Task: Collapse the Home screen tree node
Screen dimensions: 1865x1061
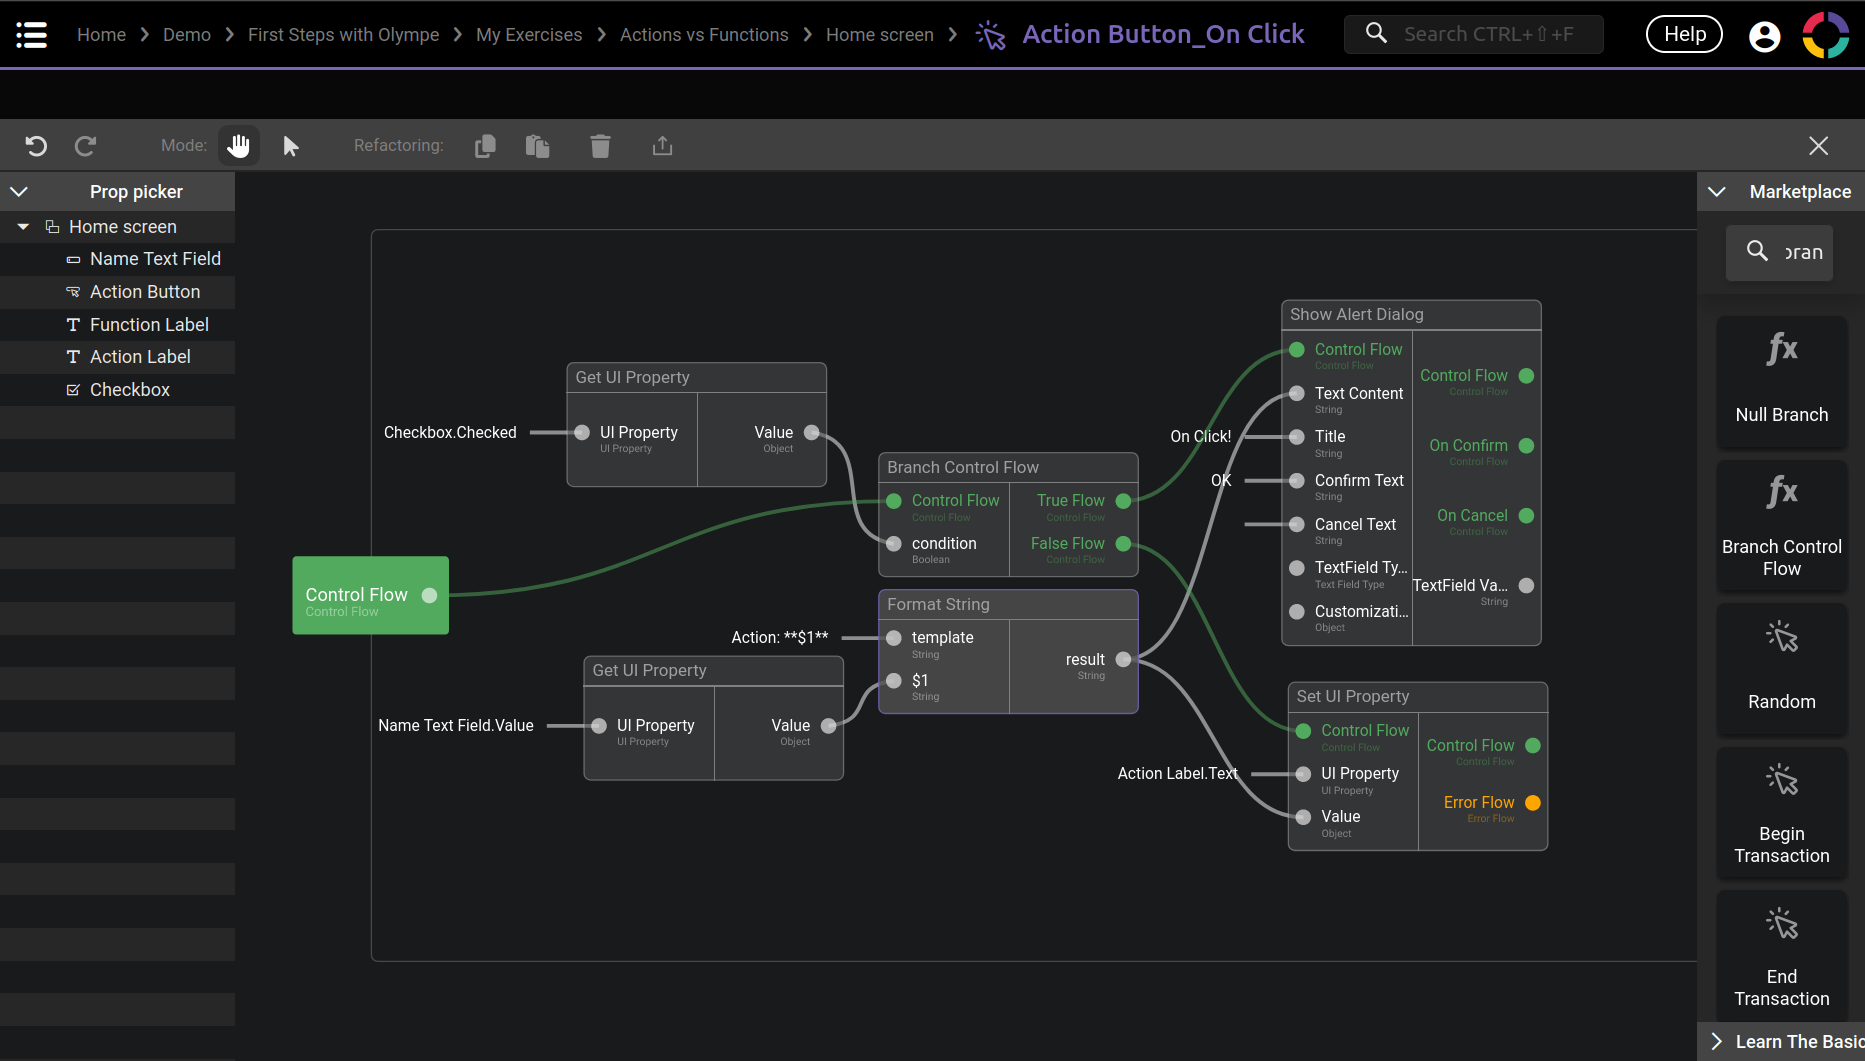Action: (23, 227)
